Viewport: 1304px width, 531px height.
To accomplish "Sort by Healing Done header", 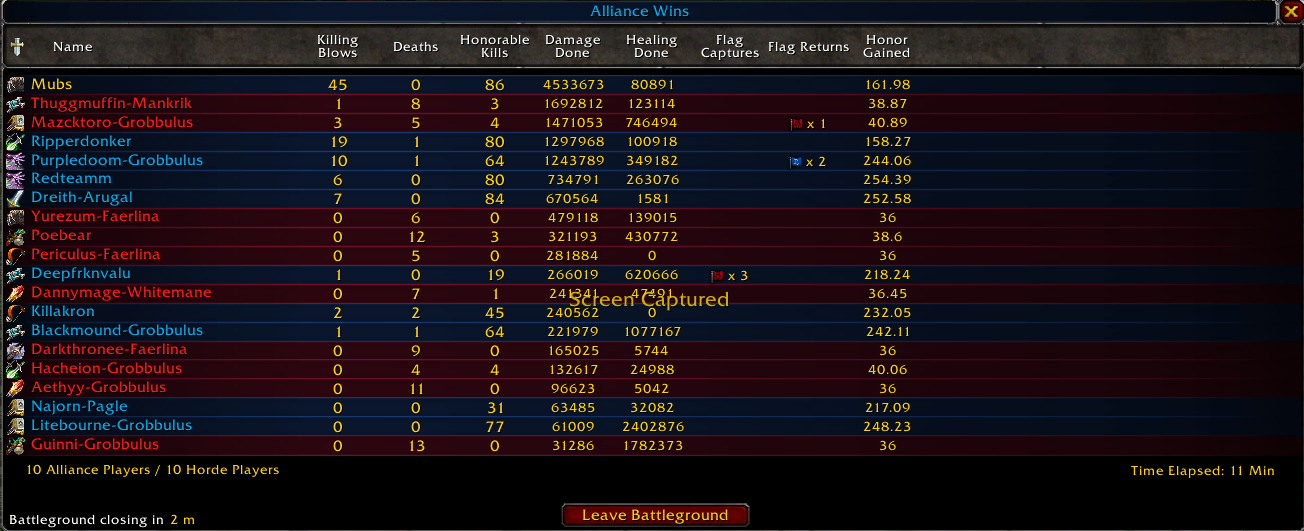I will (x=651, y=47).
